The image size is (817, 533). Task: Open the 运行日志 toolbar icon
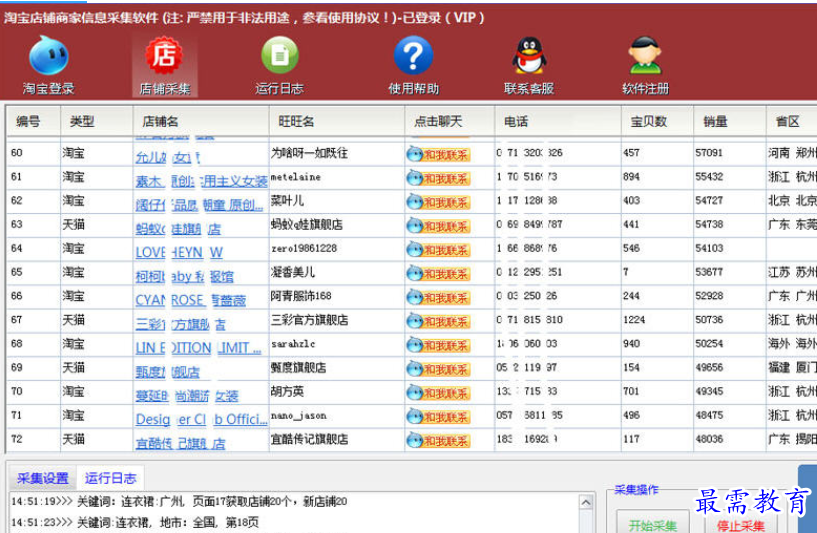coord(280,65)
